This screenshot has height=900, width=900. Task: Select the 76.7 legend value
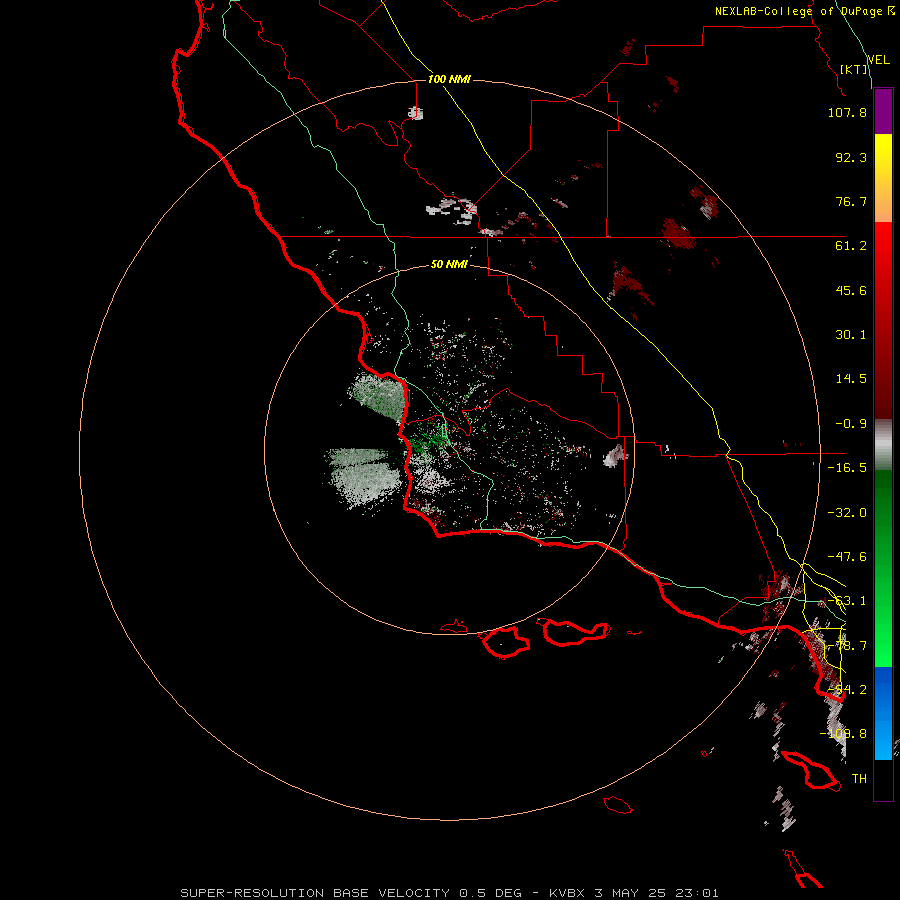point(851,201)
